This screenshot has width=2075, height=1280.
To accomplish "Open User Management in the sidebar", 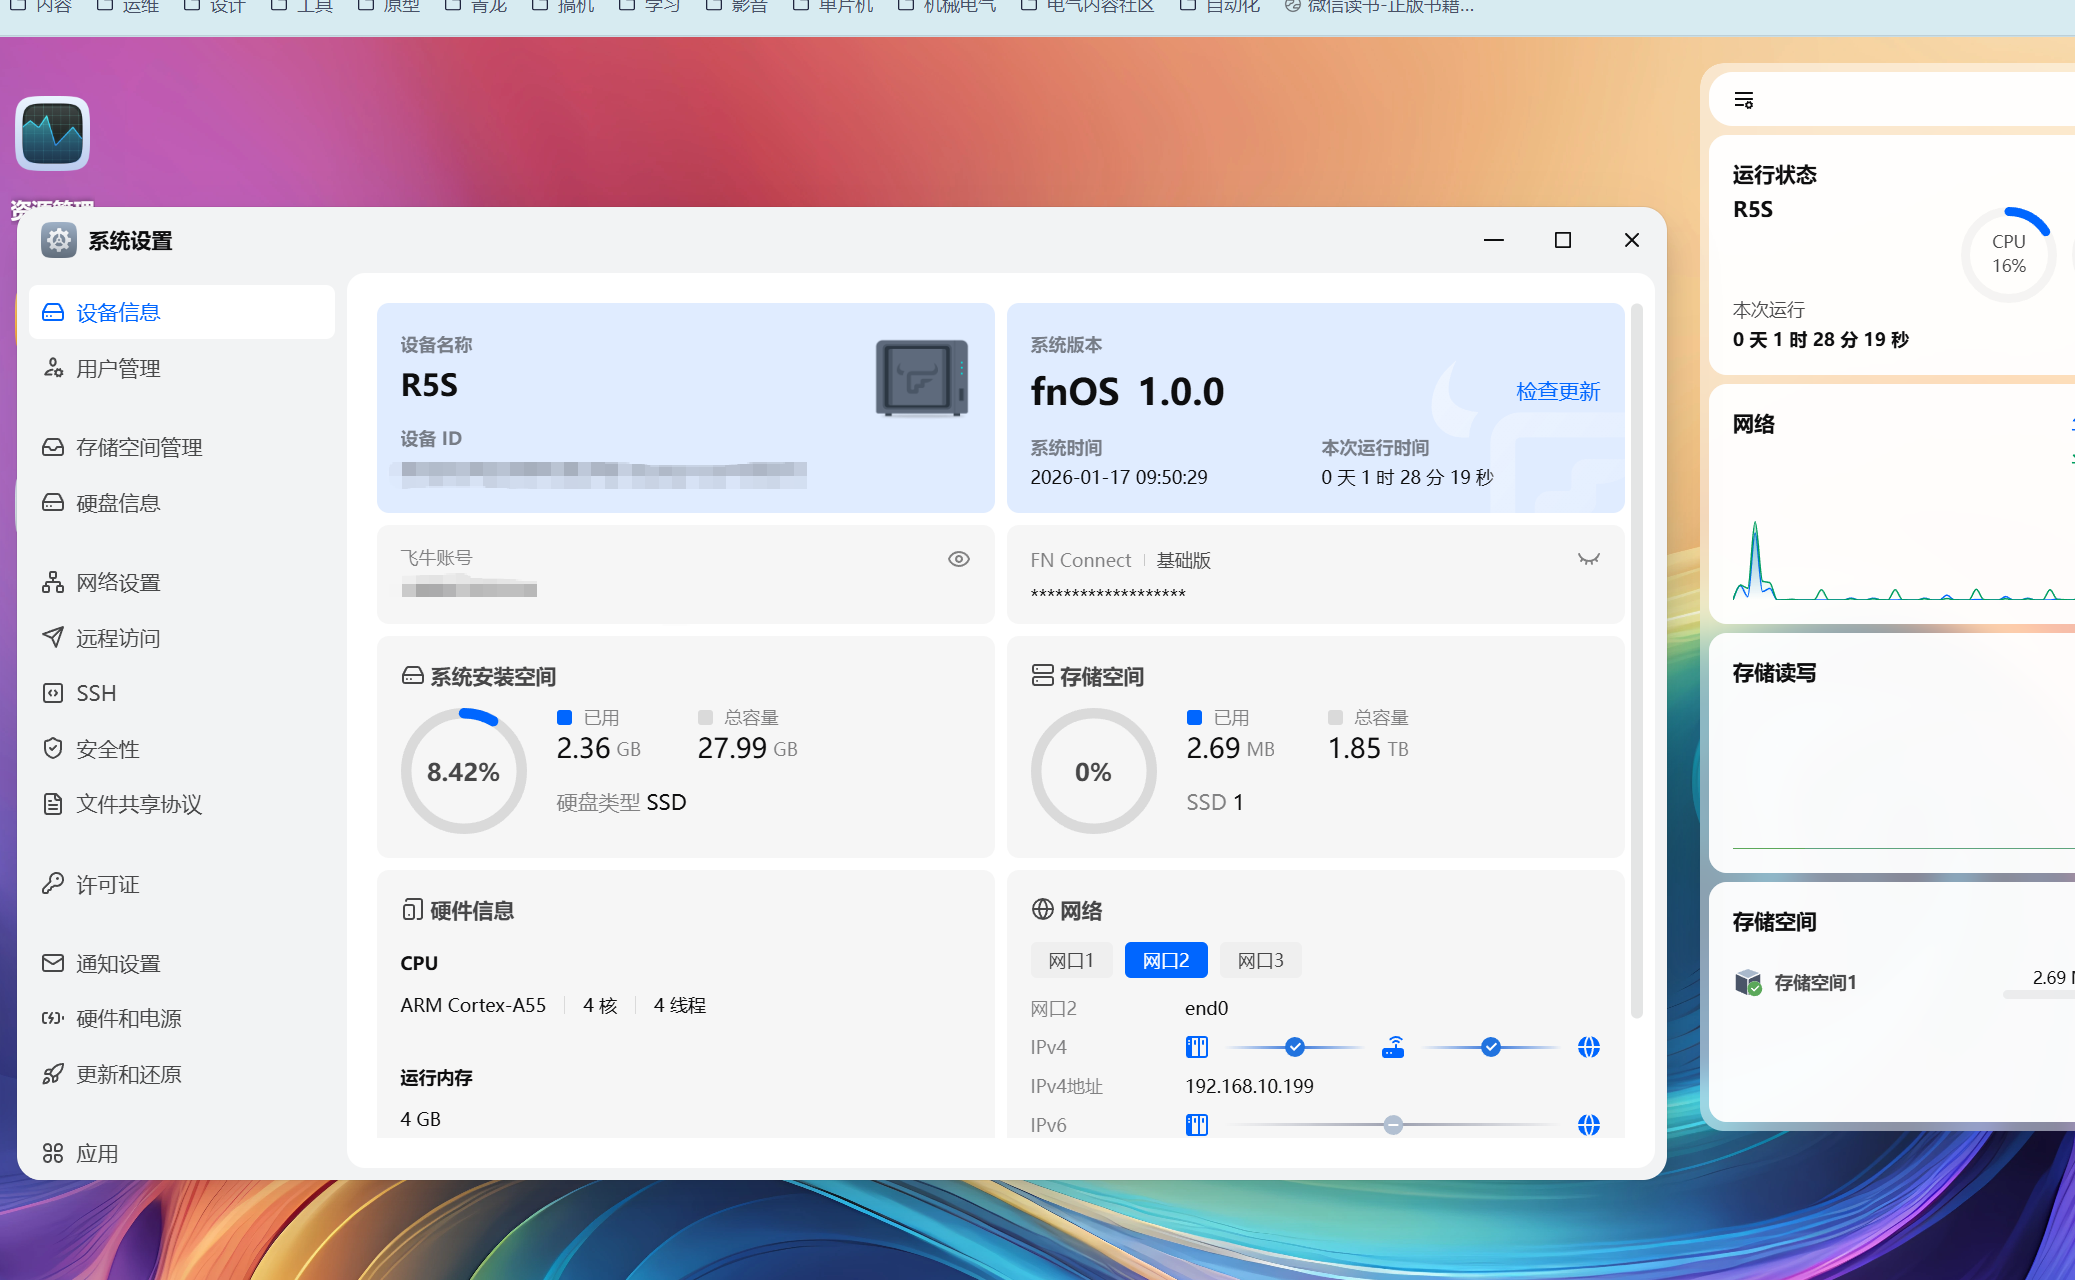I will point(117,368).
